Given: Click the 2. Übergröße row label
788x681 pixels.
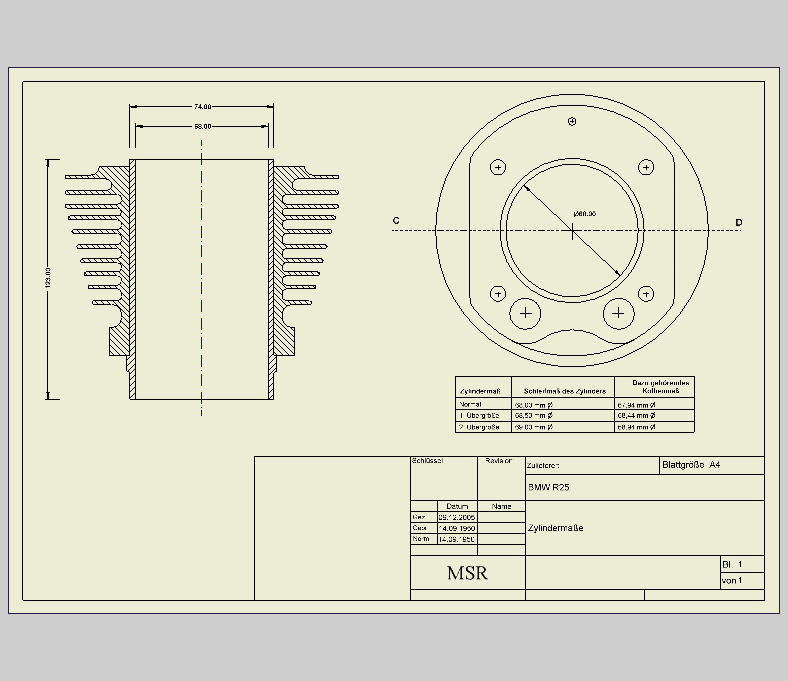Looking at the screenshot, I should 479,427.
